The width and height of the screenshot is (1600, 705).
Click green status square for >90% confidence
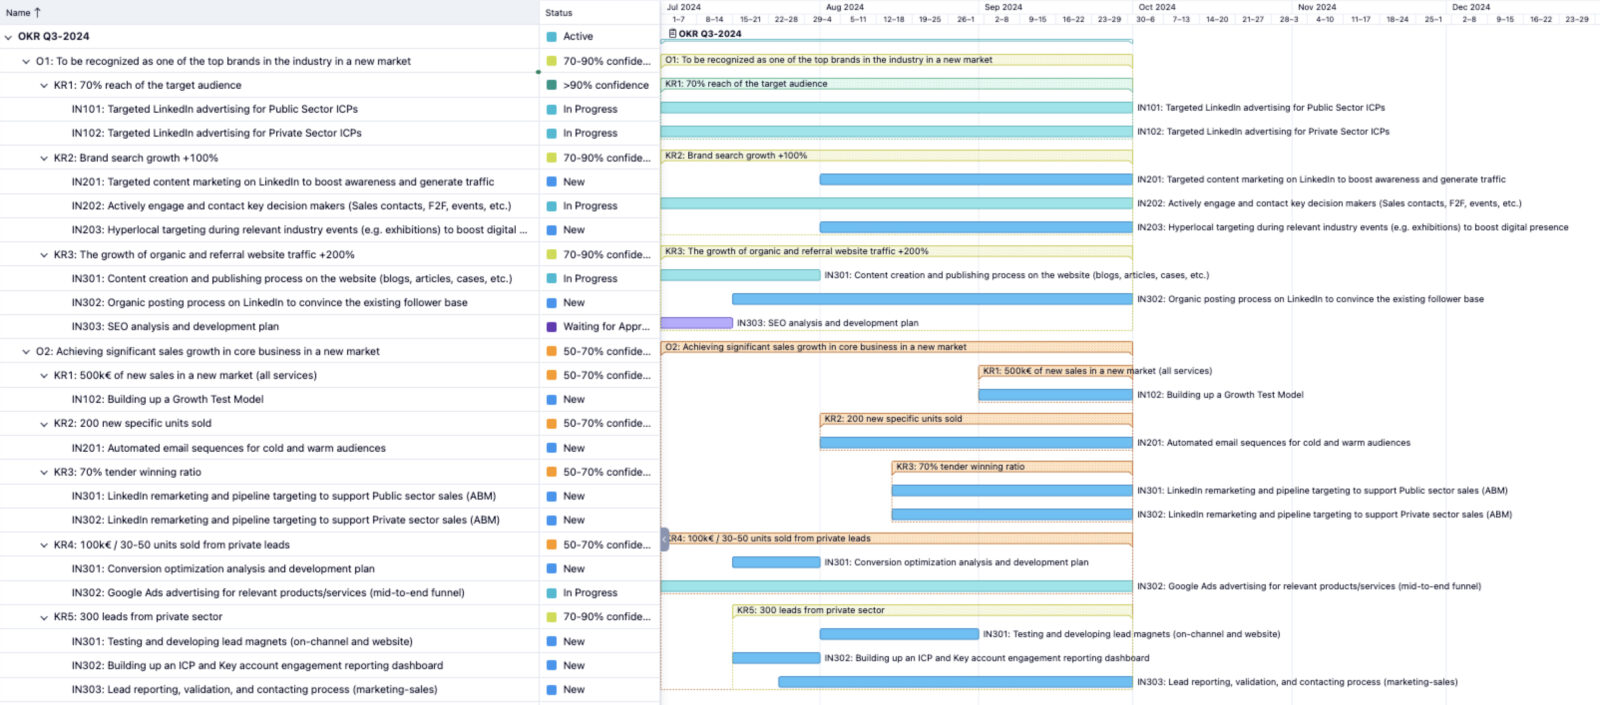(552, 85)
